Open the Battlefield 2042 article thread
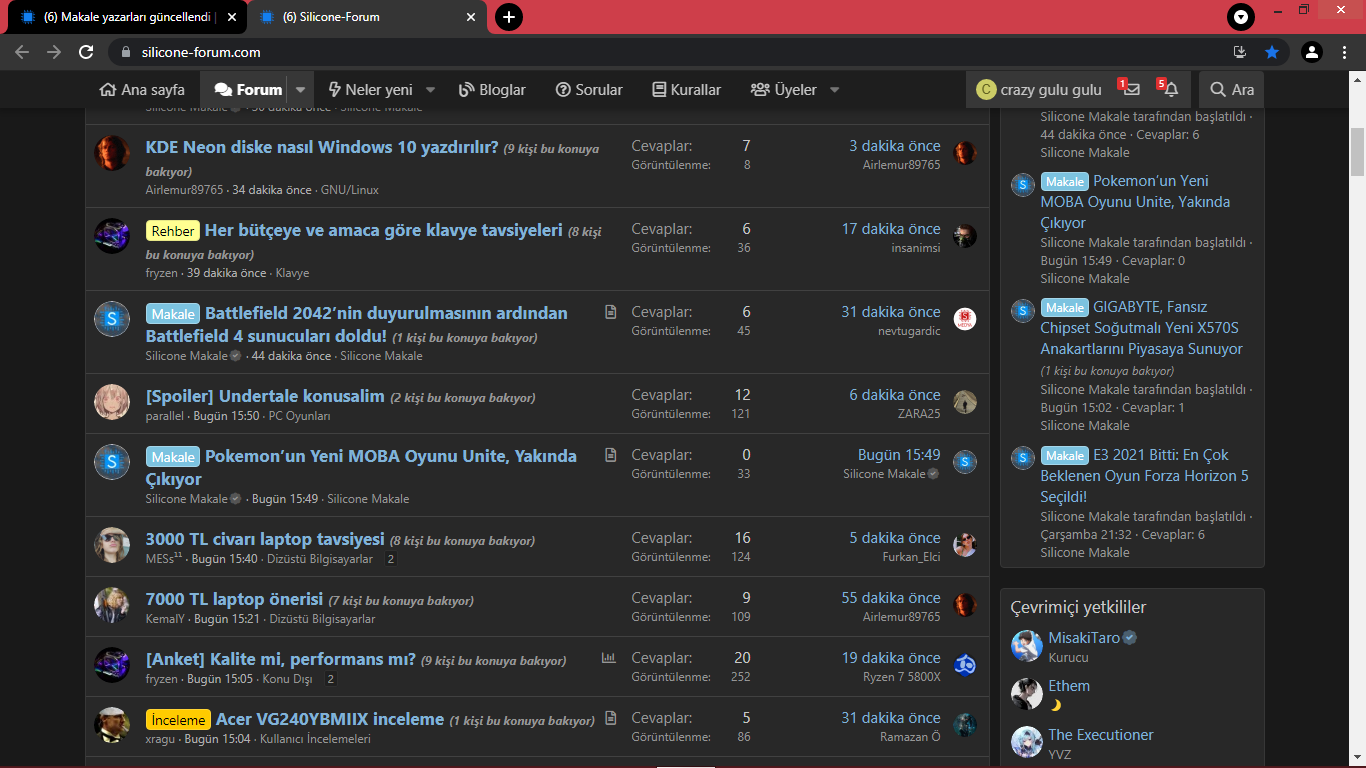1366x768 pixels. click(x=356, y=324)
